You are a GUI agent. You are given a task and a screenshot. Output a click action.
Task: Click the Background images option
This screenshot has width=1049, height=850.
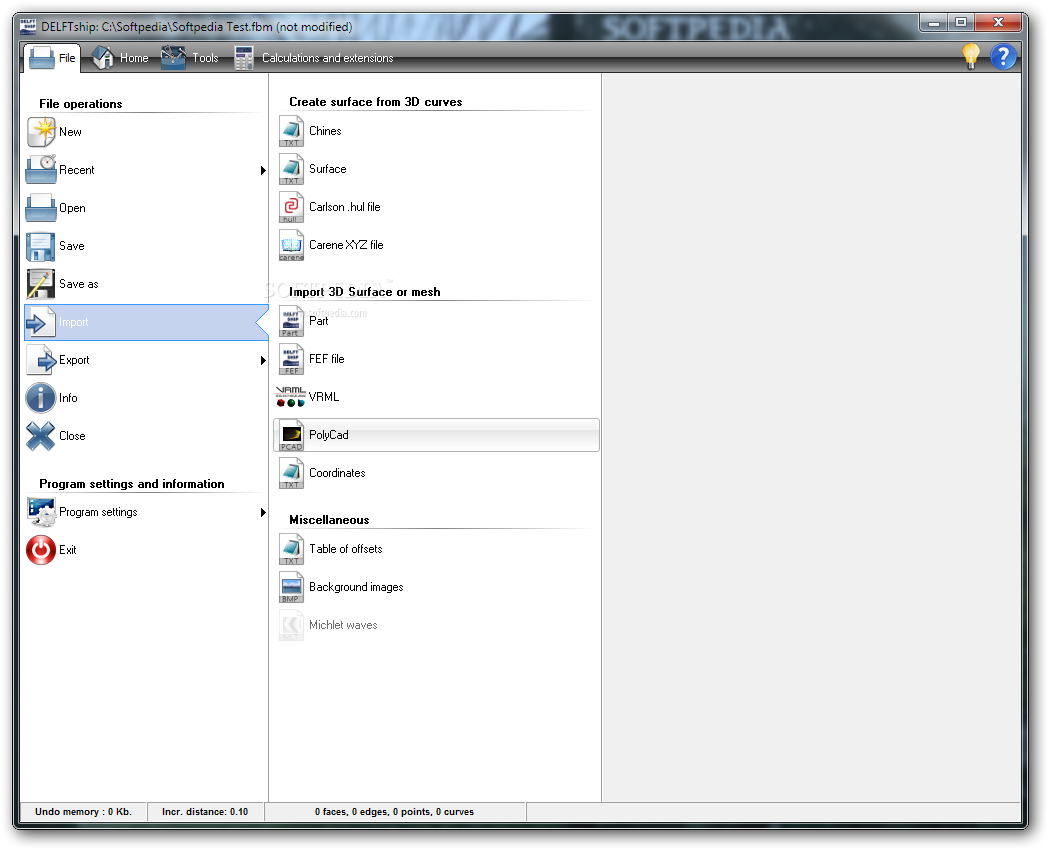point(436,587)
